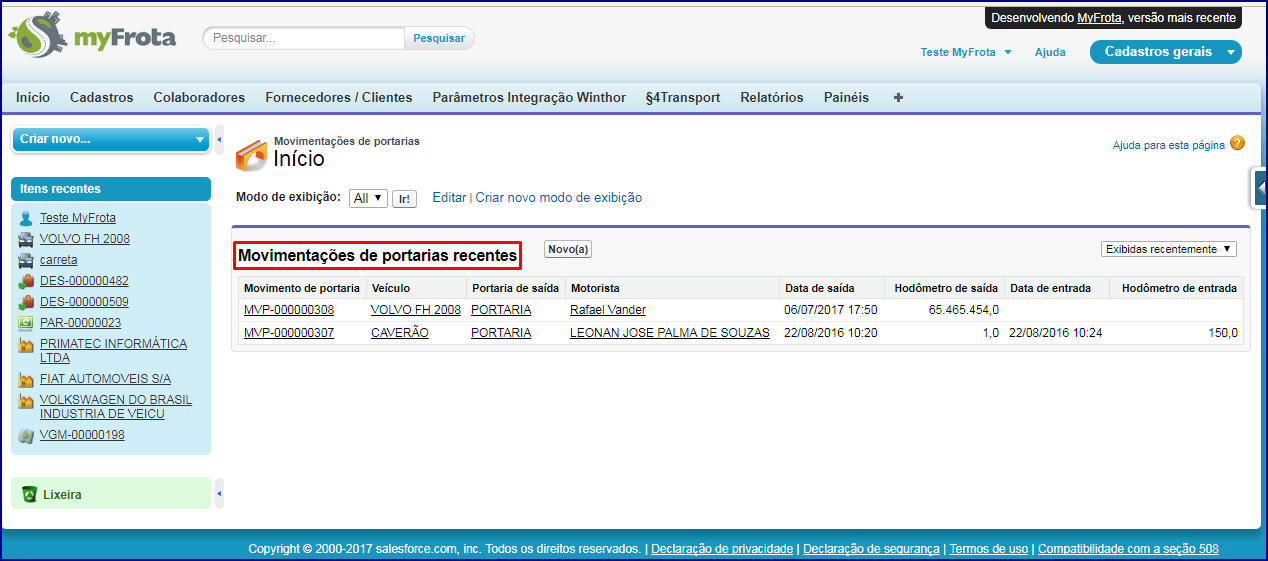Click the icon beside VOLKSWAGEN DO BRASIL
This screenshot has height=561, width=1268.
(x=26, y=401)
